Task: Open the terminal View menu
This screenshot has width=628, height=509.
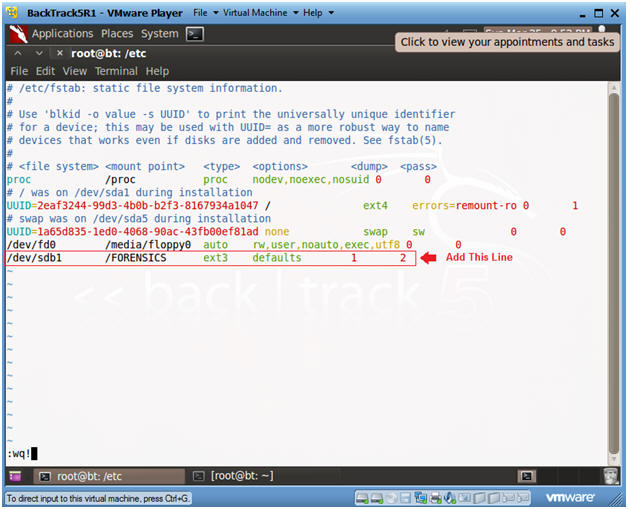Action: click(x=74, y=71)
